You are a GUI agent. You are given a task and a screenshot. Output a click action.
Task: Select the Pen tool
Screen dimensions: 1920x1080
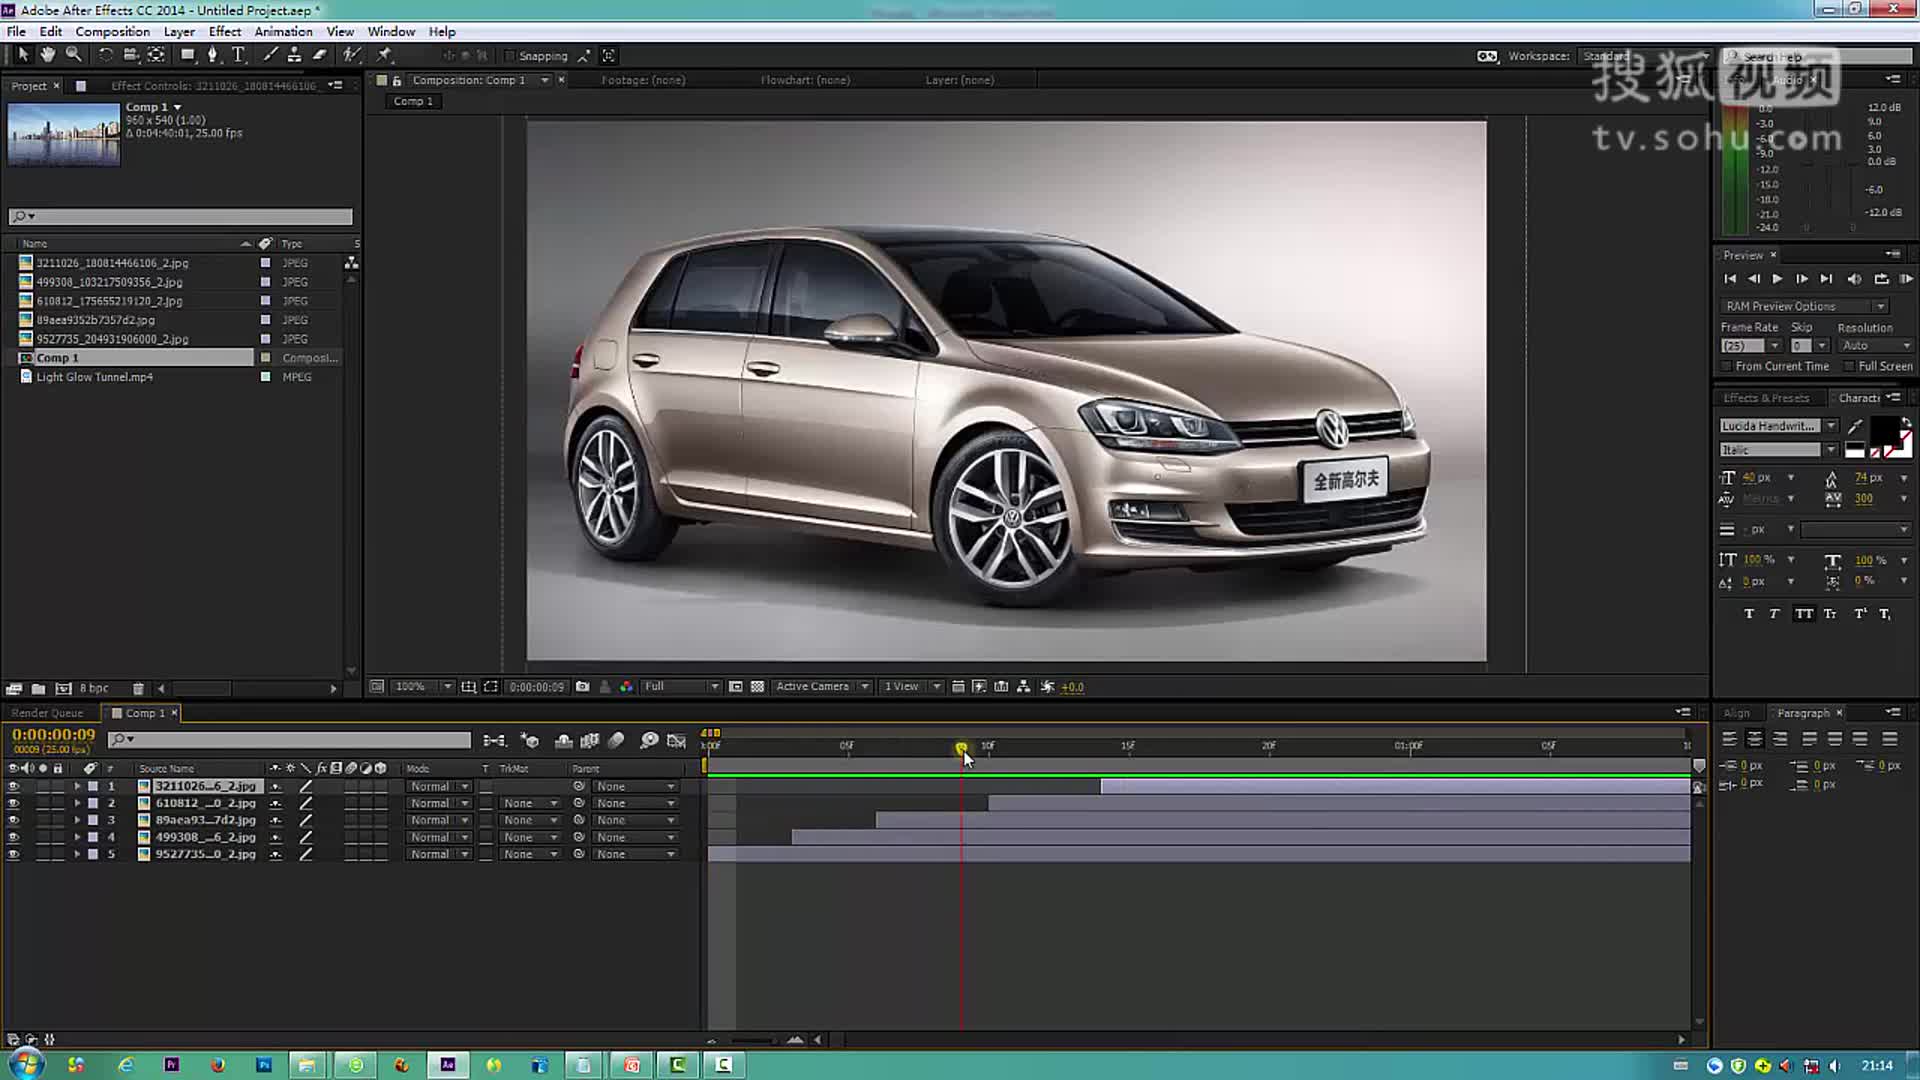tap(212, 55)
